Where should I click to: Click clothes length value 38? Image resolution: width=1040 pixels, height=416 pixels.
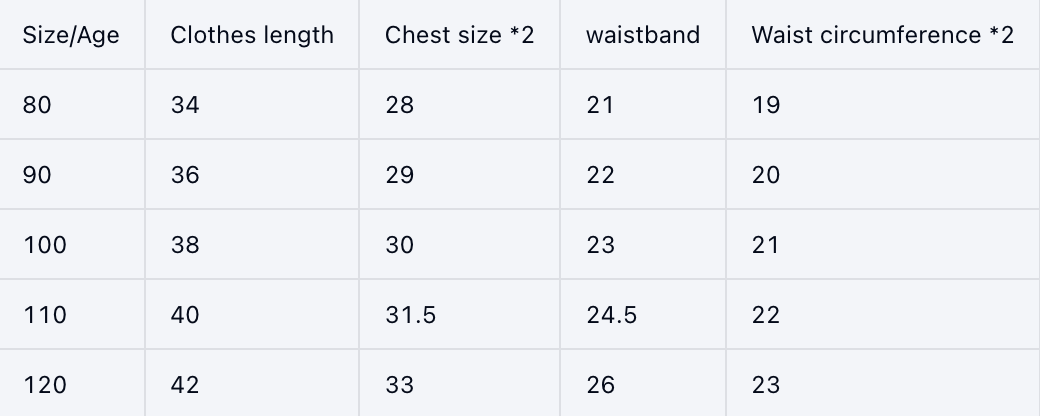click(185, 245)
